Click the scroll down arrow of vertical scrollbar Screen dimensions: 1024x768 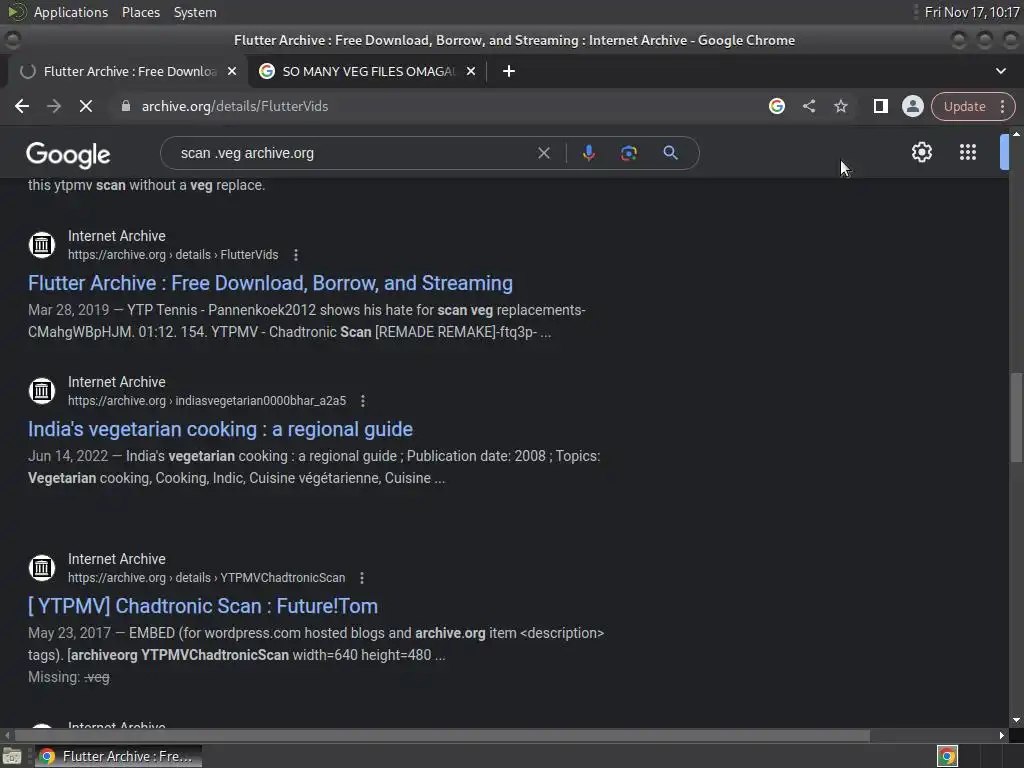pos(1016,720)
